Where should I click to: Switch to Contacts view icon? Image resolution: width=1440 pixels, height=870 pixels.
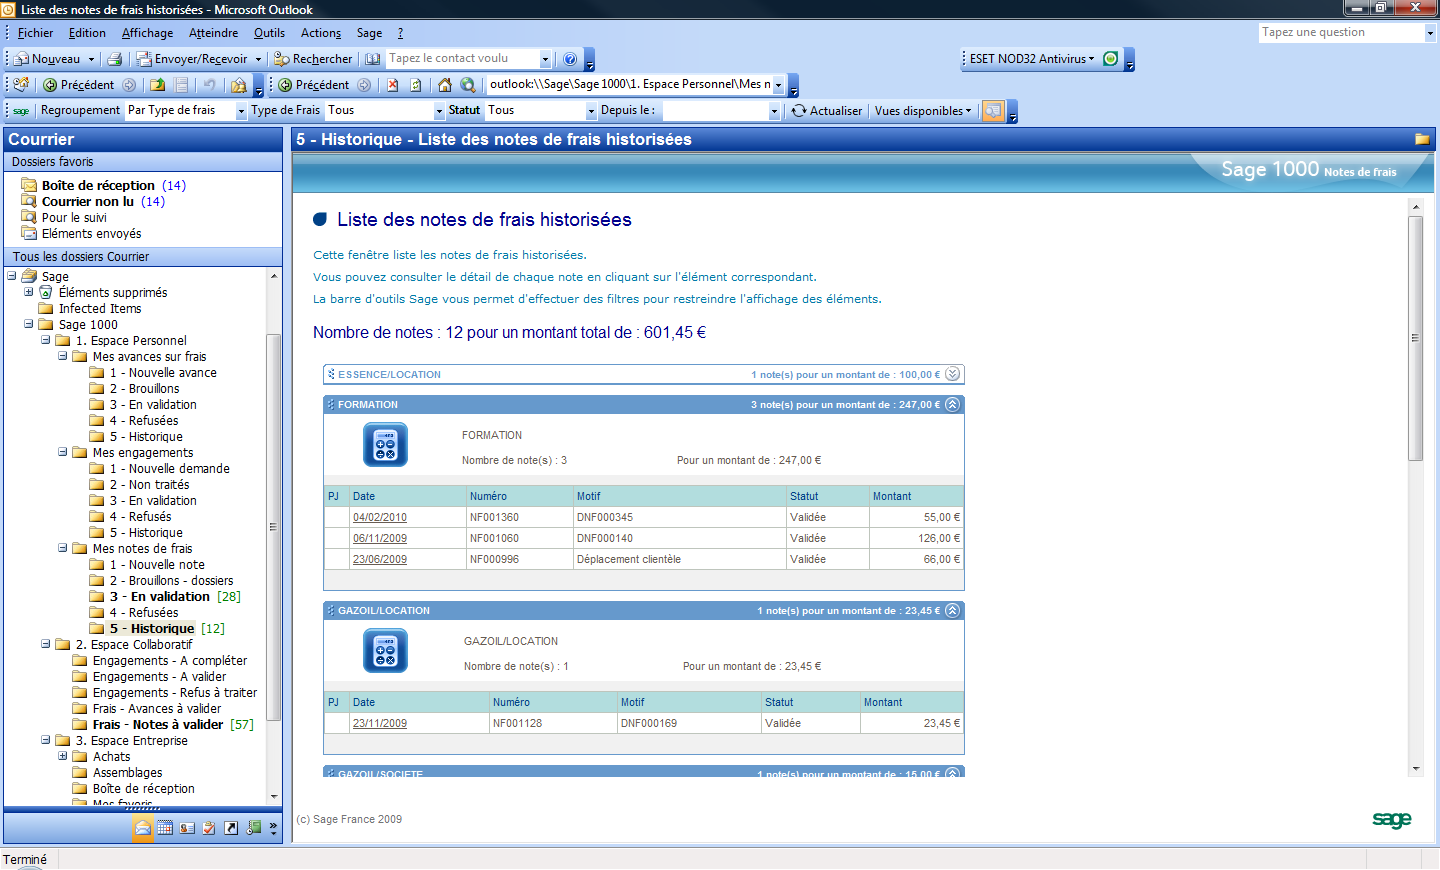pos(187,828)
